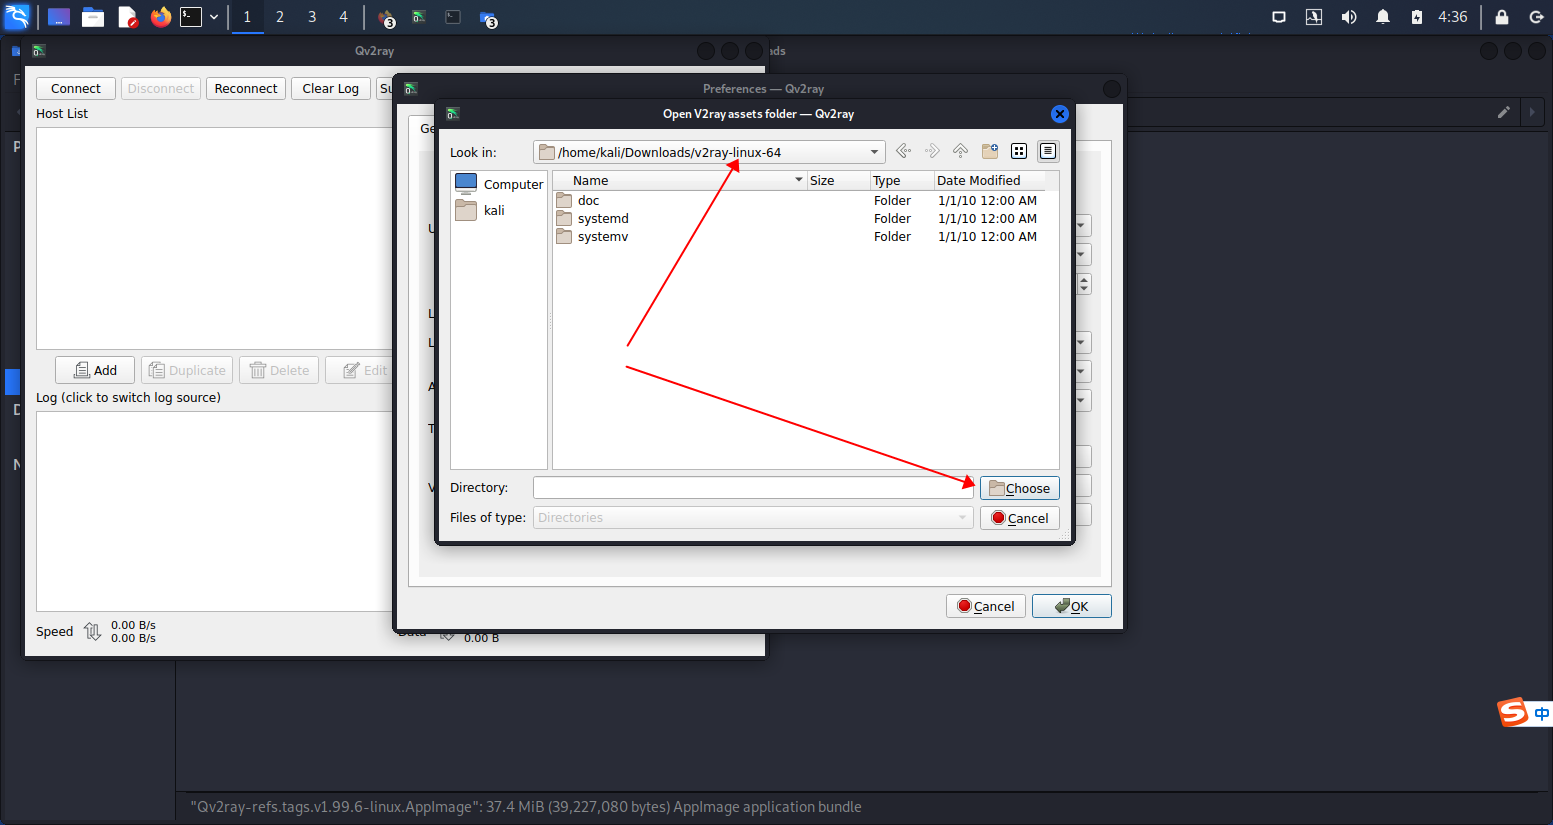This screenshot has height=825, width=1553.
Task: Launch Firefox from the top panel
Action: (160, 17)
